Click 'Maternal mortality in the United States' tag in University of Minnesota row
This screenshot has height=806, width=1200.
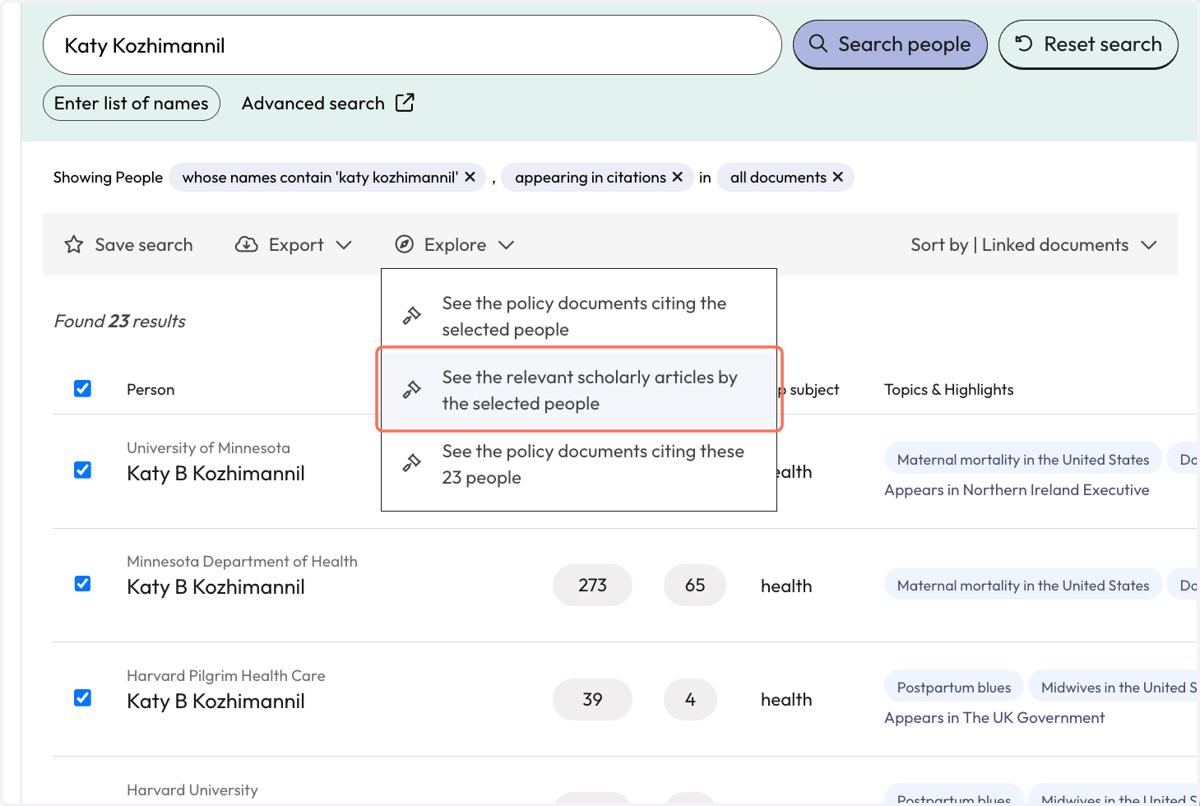[x=1023, y=460]
